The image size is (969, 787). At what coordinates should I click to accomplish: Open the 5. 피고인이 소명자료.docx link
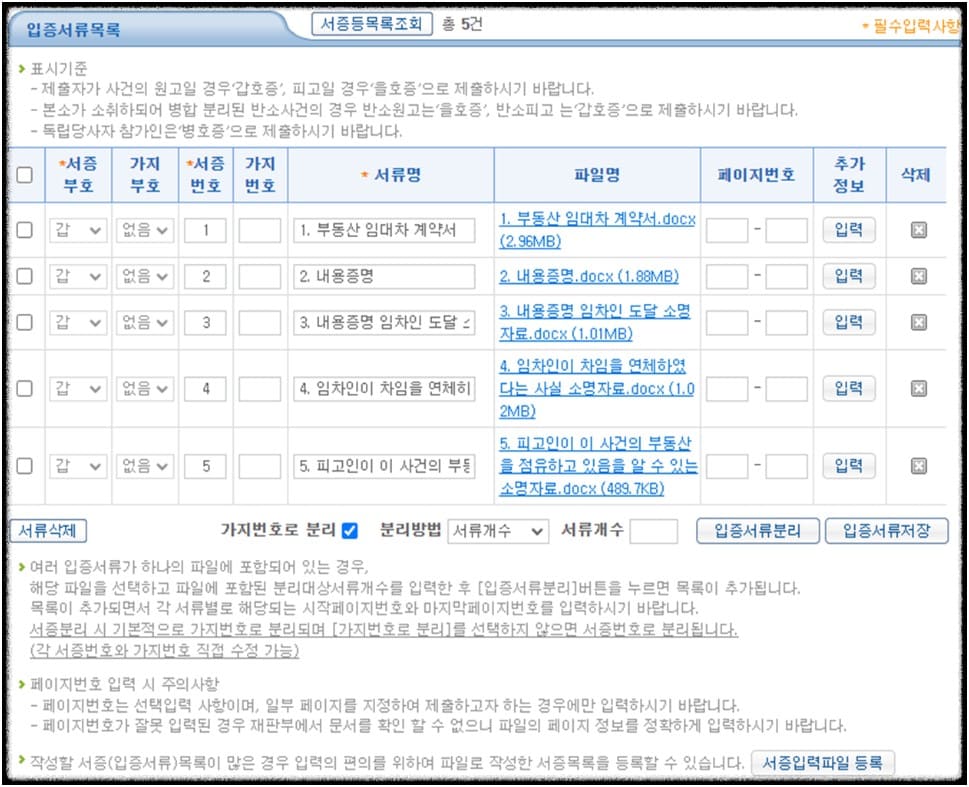pyautogui.click(x=597, y=464)
